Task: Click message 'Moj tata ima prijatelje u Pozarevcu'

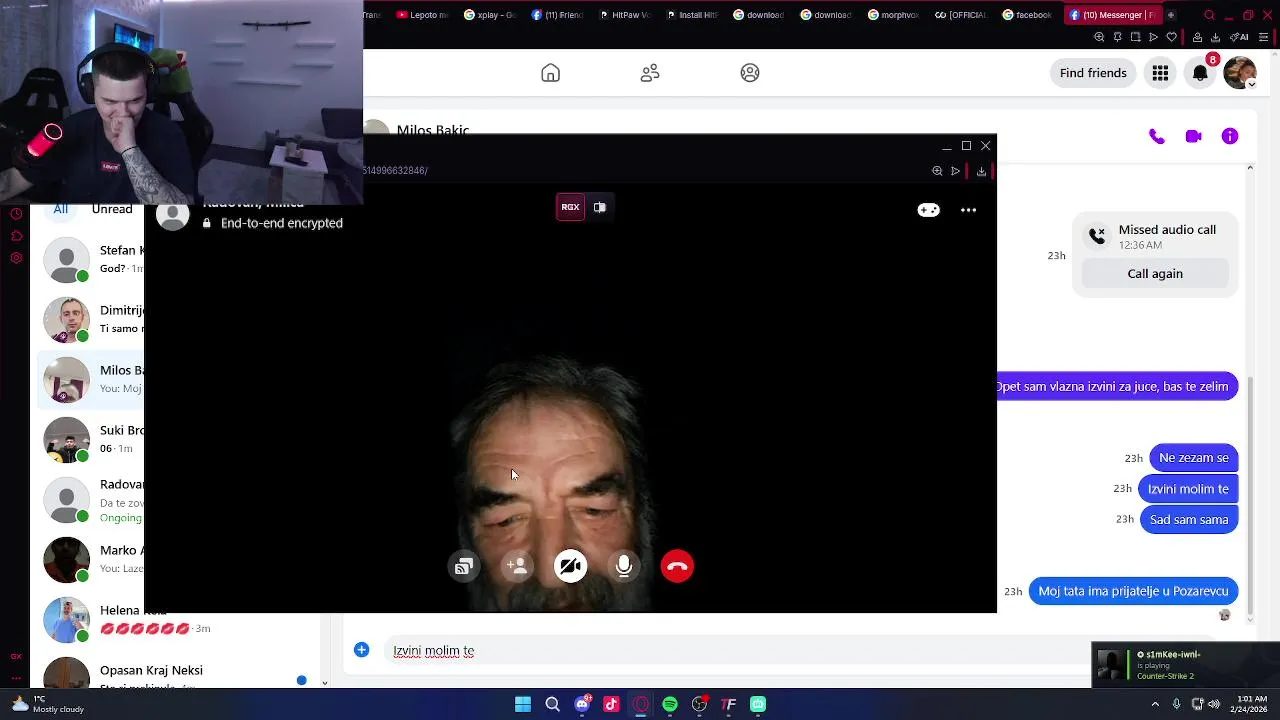Action: pos(1133,591)
